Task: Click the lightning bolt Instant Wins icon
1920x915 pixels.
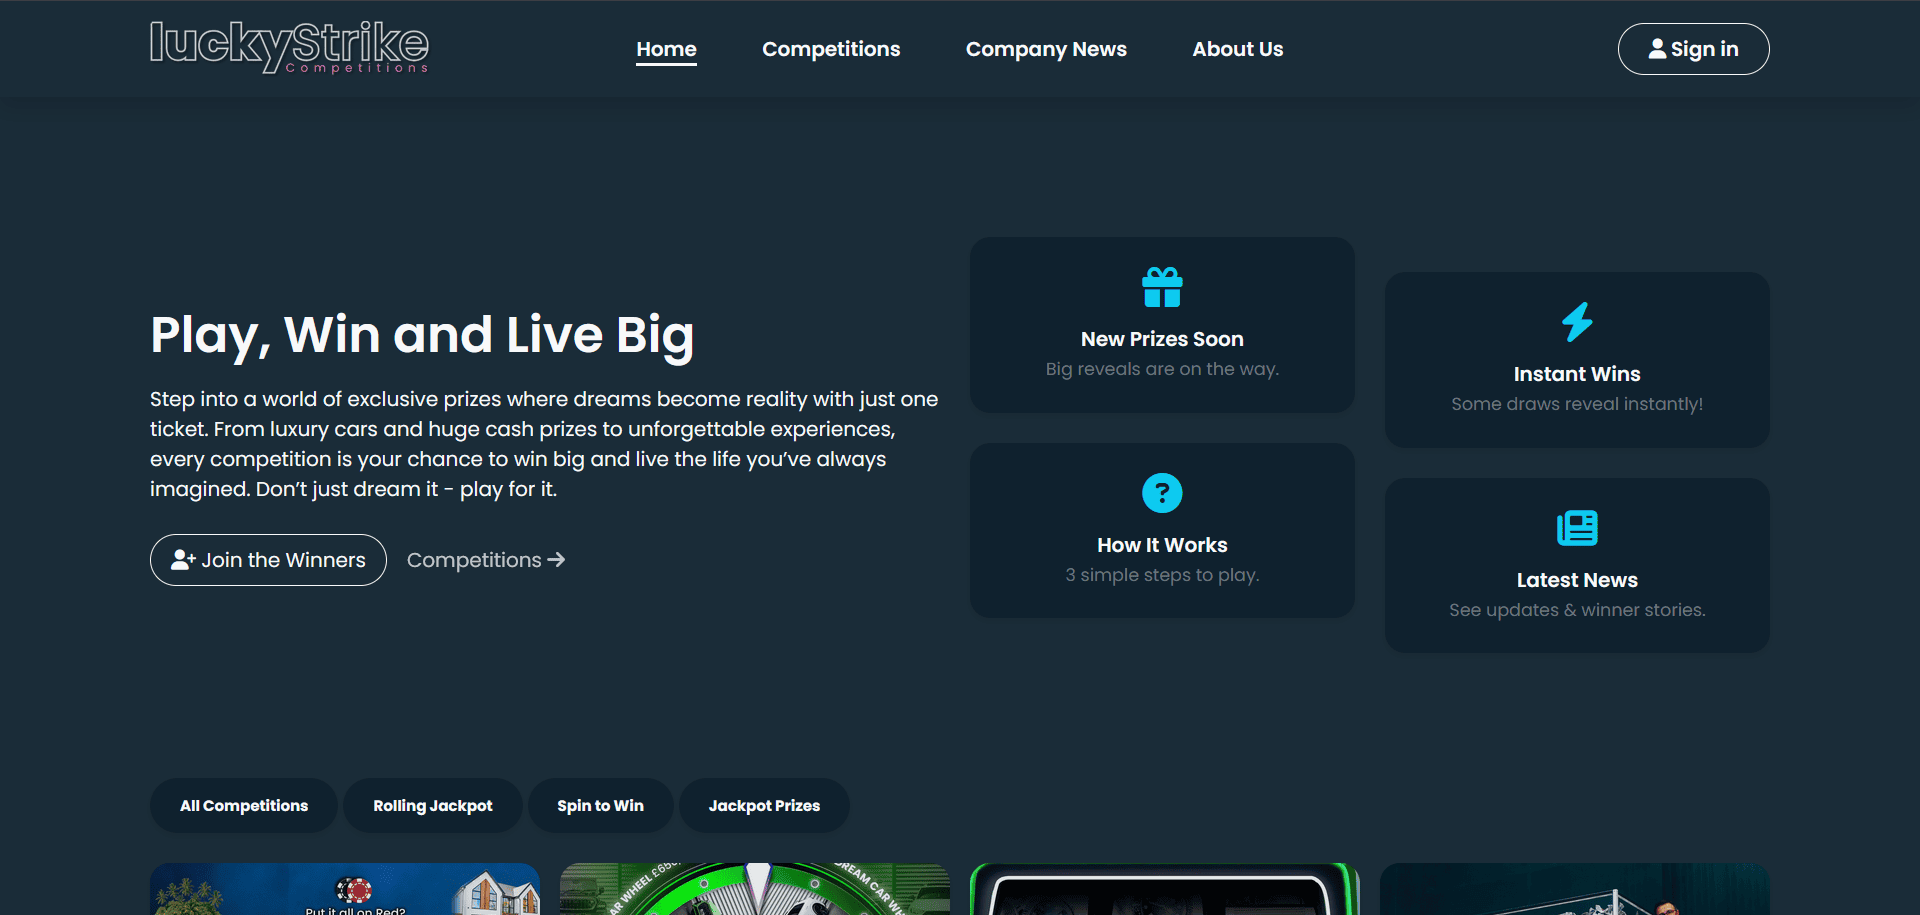Action: pos(1577,322)
